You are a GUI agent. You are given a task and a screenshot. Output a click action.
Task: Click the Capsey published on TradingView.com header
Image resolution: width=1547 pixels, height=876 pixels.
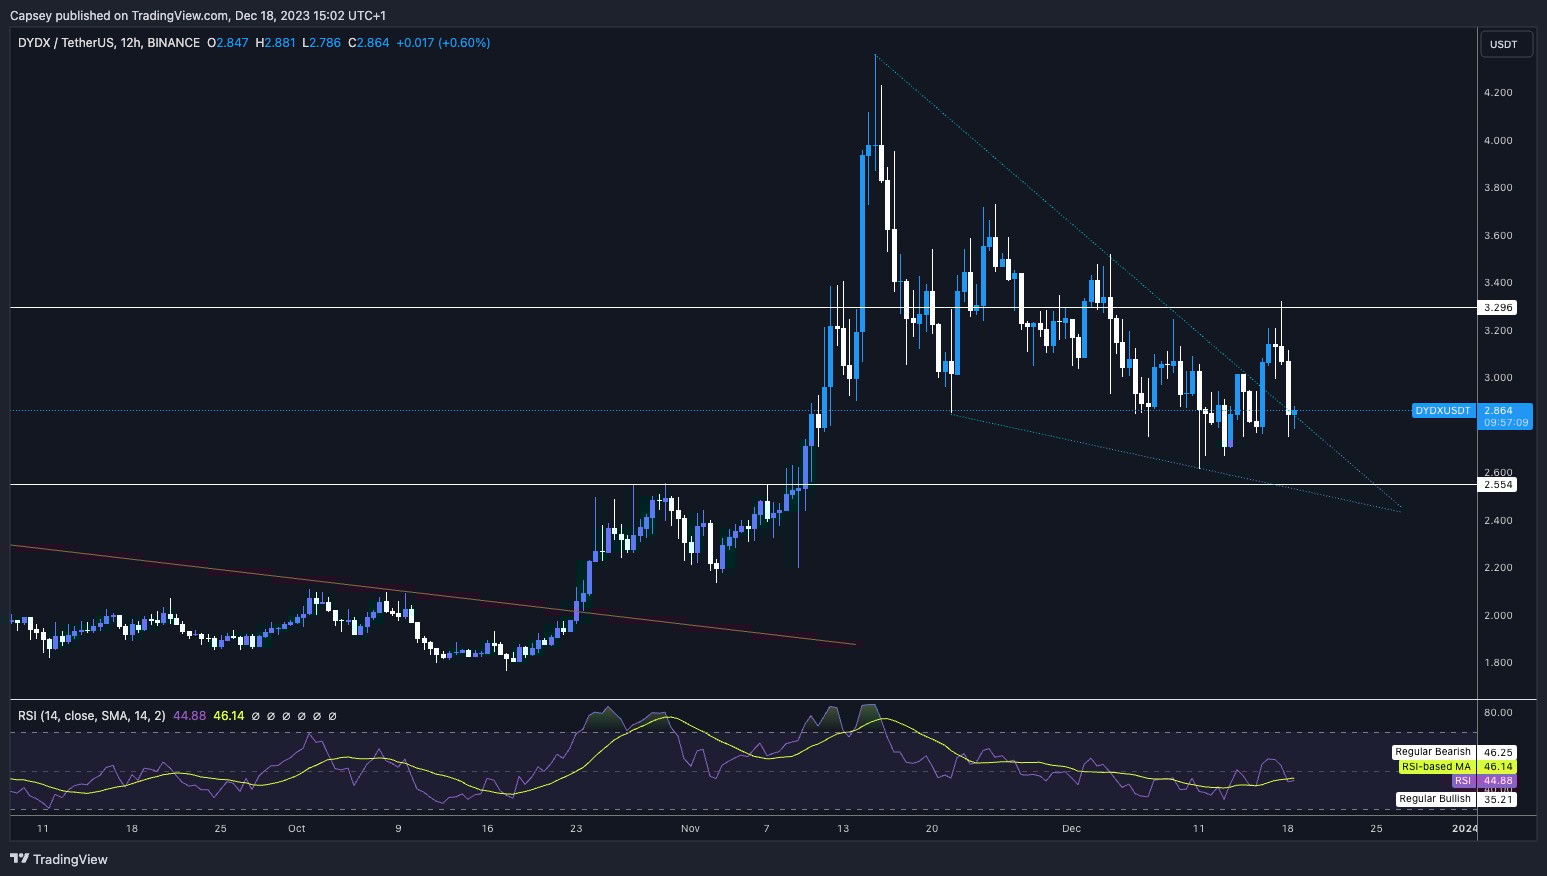197,15
